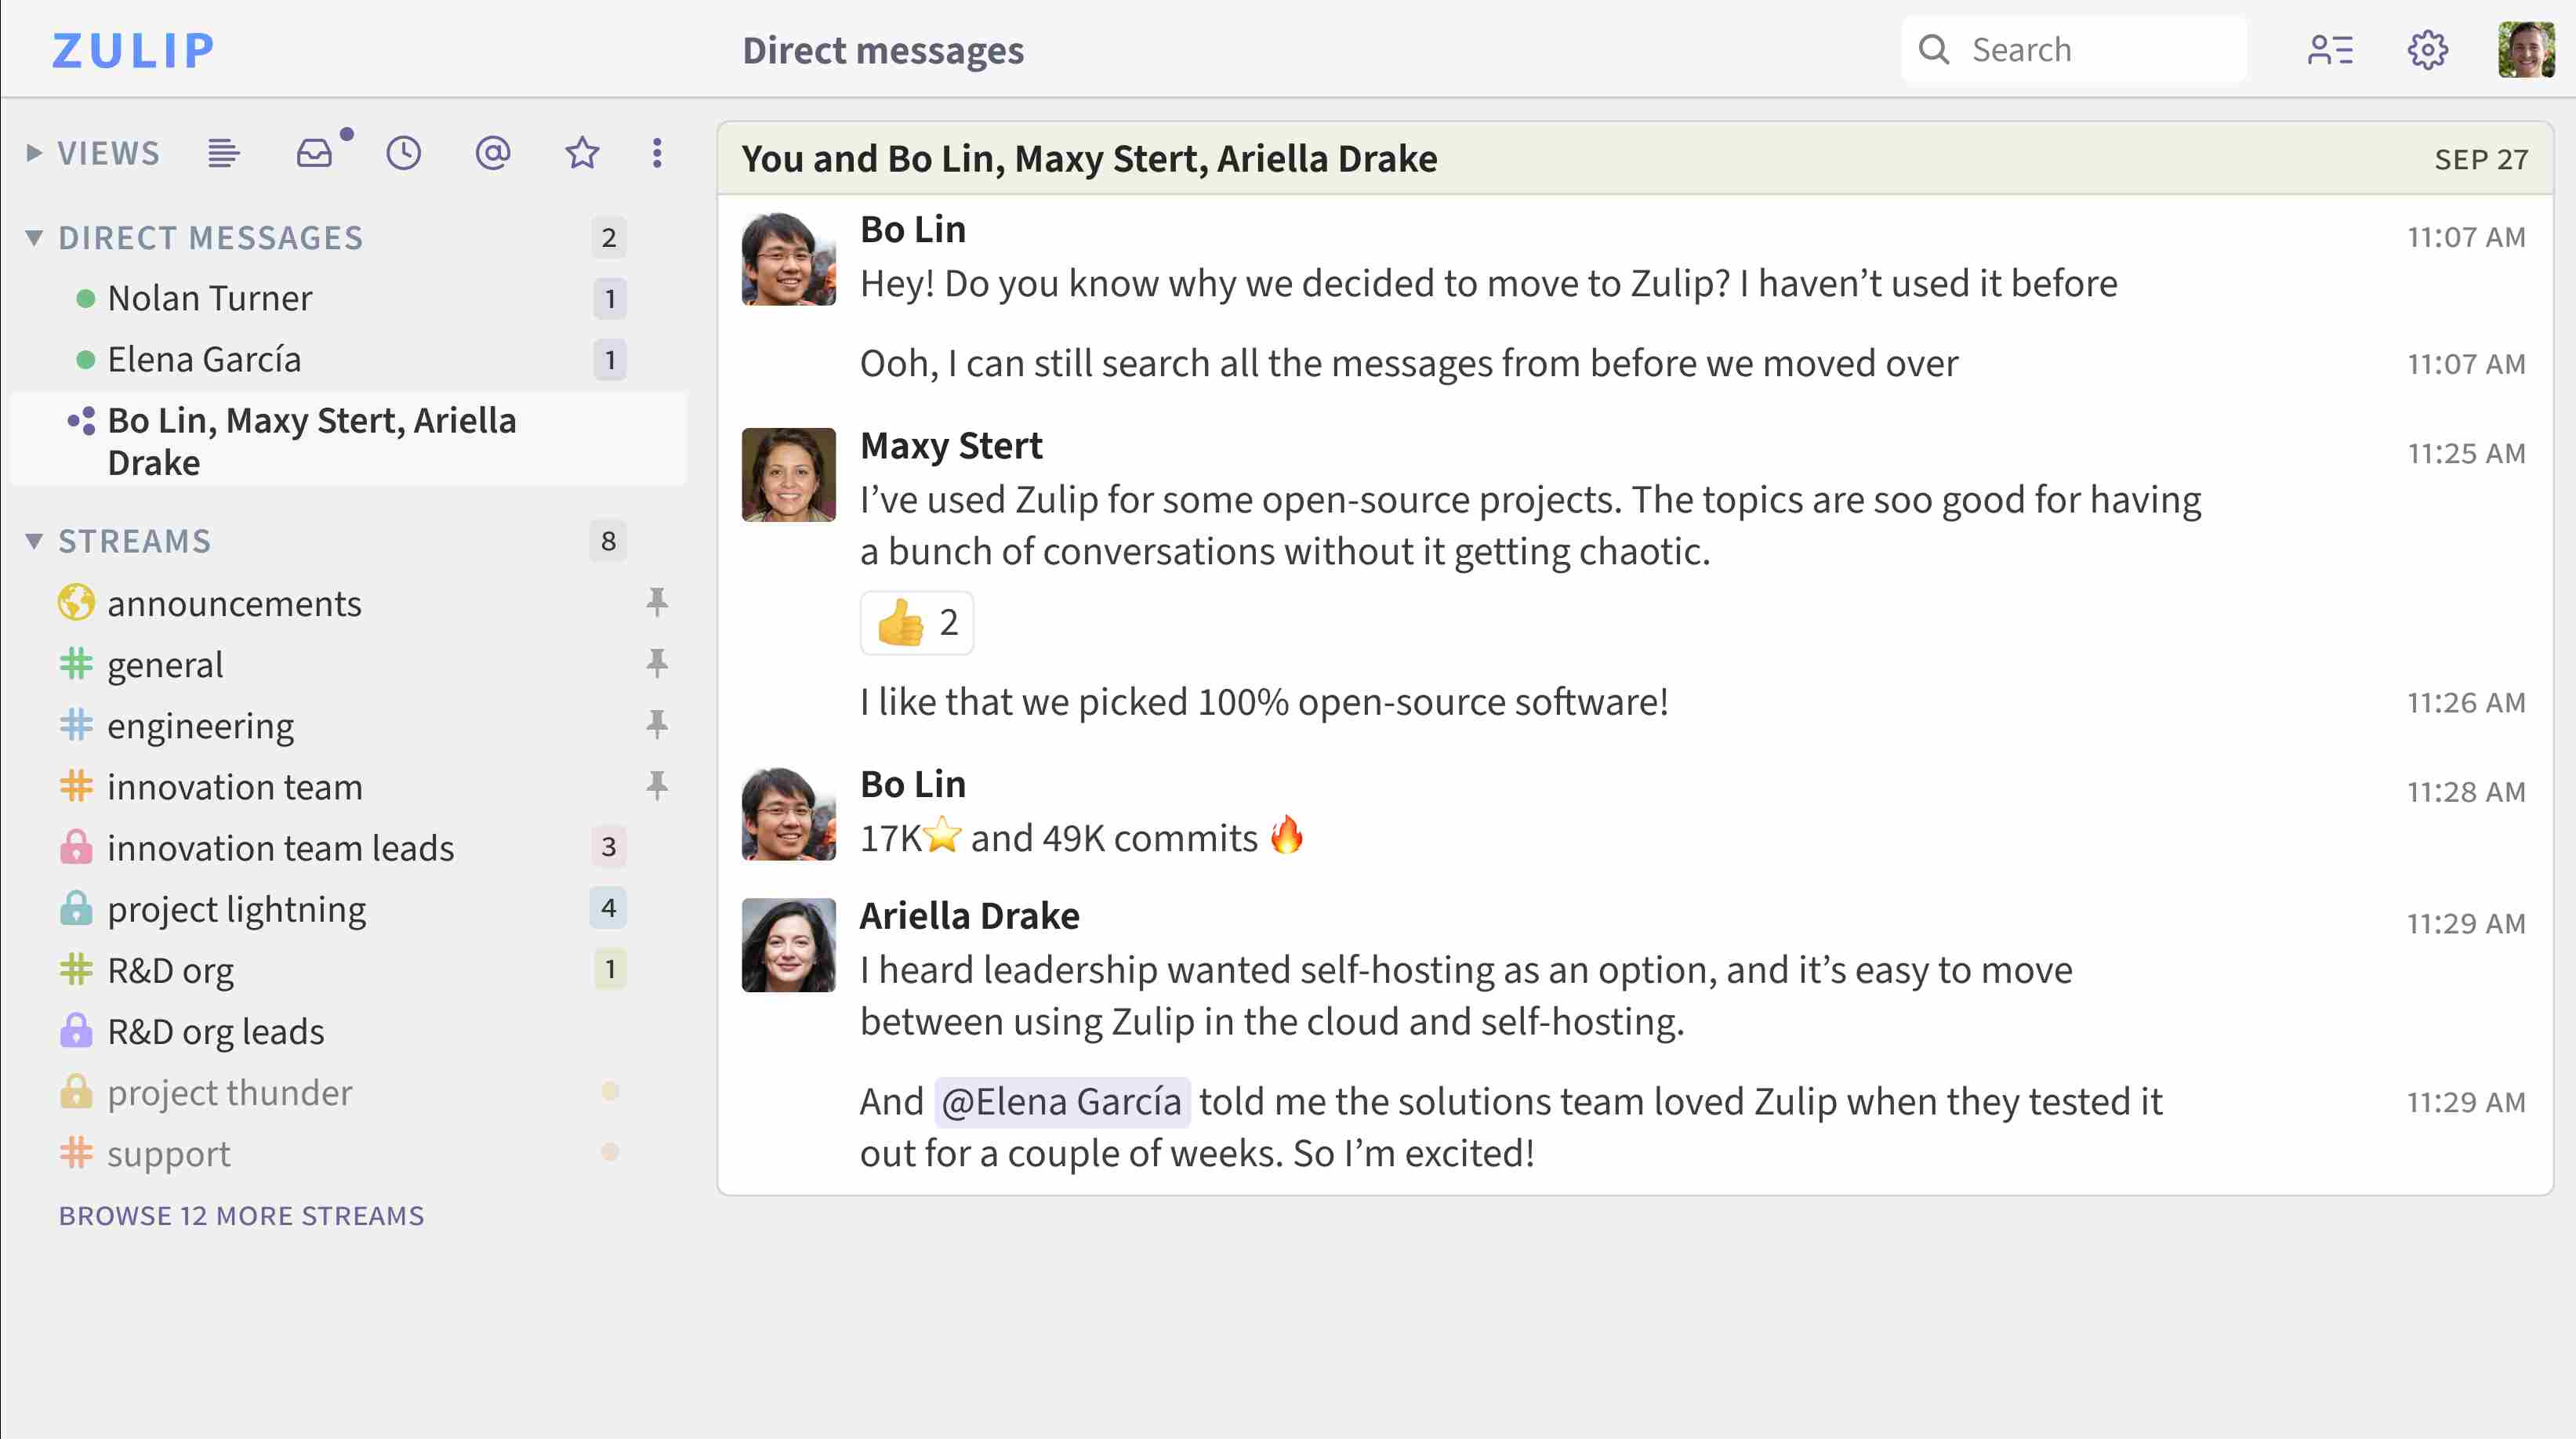Image resolution: width=2576 pixels, height=1439 pixels.
Task: Open the more views ellipsis menu
Action: 657,152
